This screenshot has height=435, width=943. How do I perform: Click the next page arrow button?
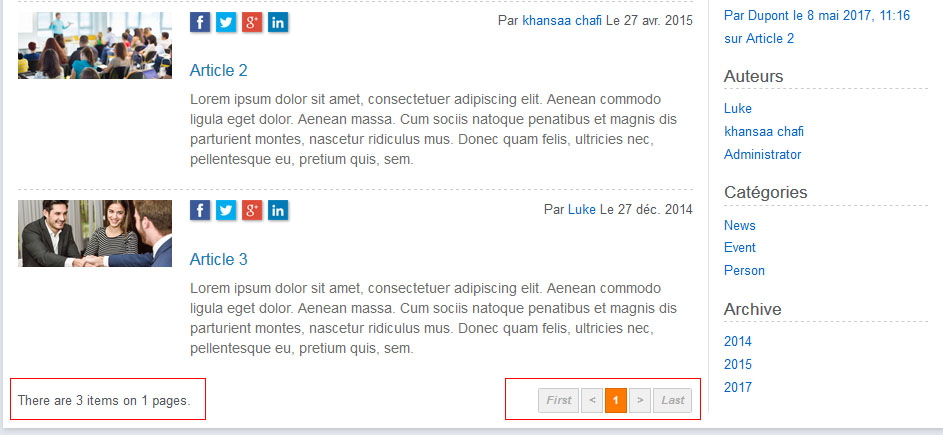pos(640,400)
